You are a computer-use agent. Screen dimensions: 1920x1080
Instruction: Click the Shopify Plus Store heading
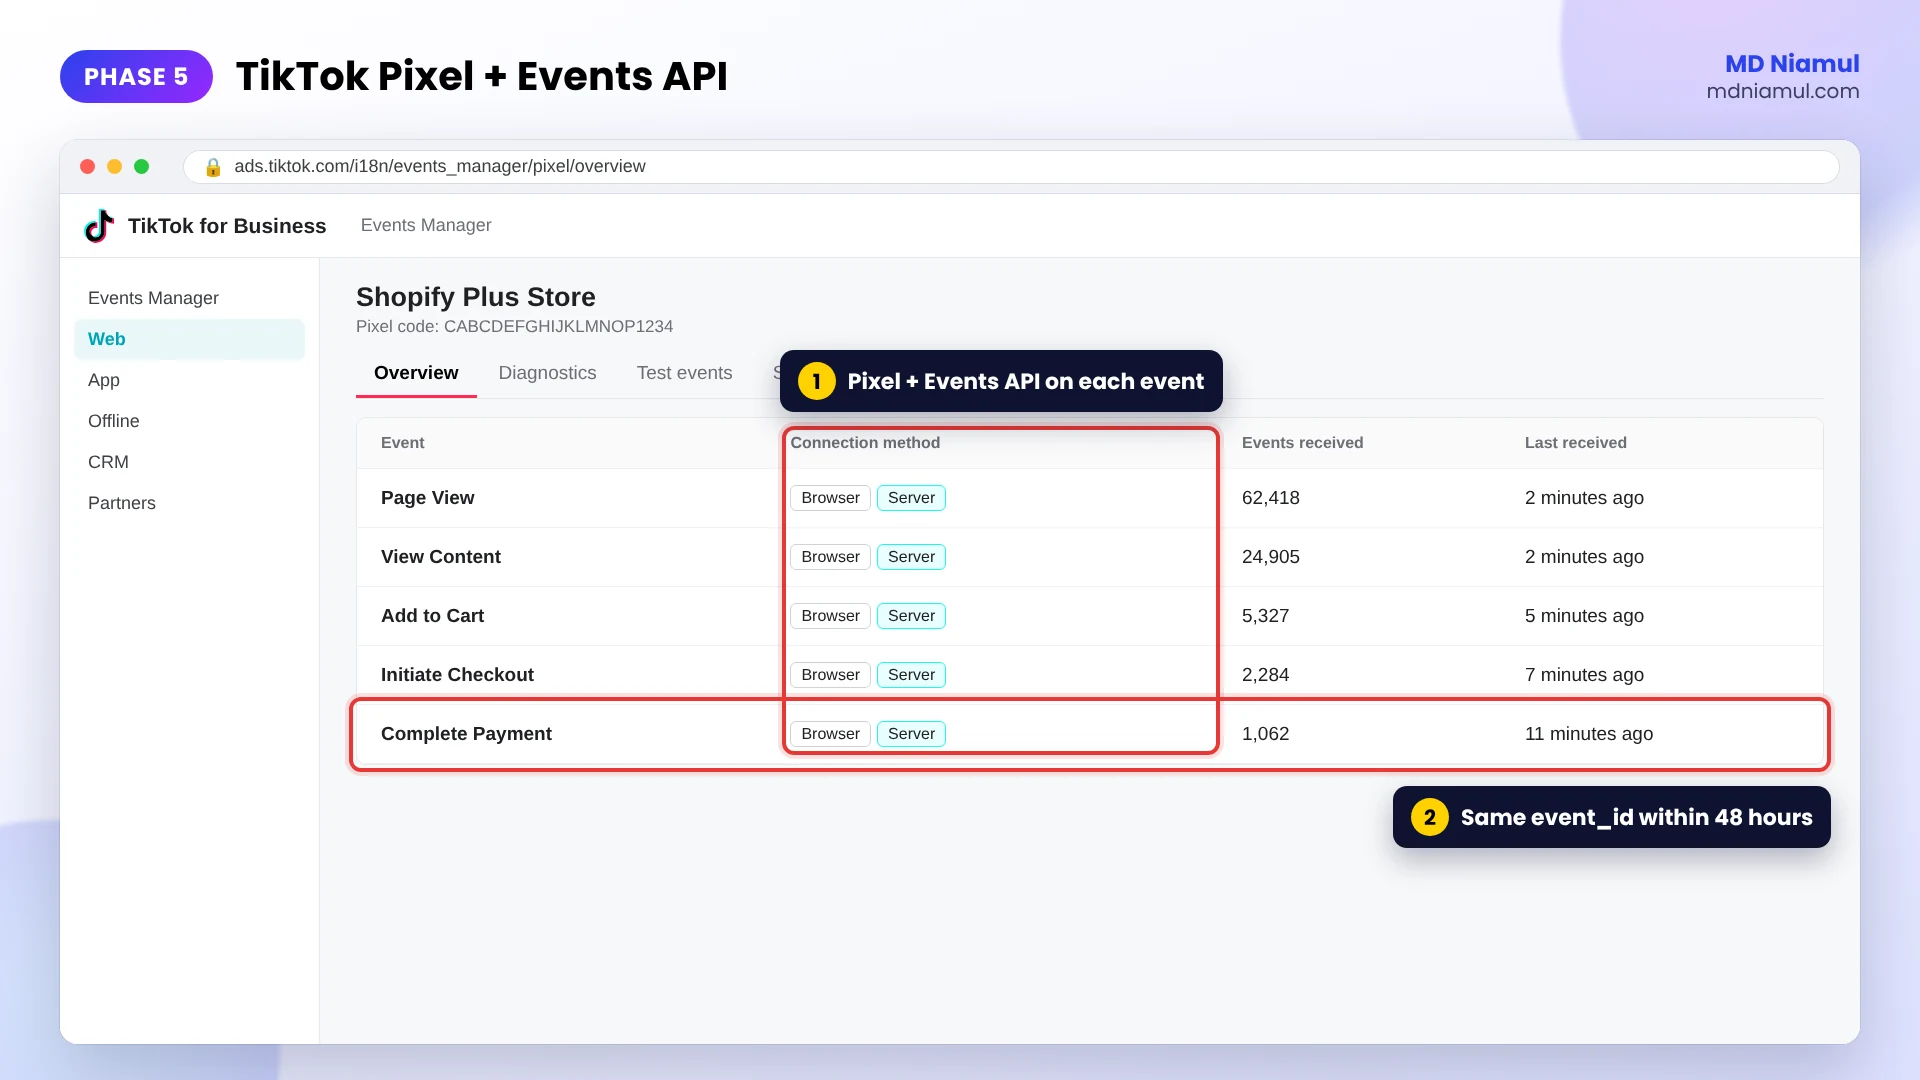475,297
